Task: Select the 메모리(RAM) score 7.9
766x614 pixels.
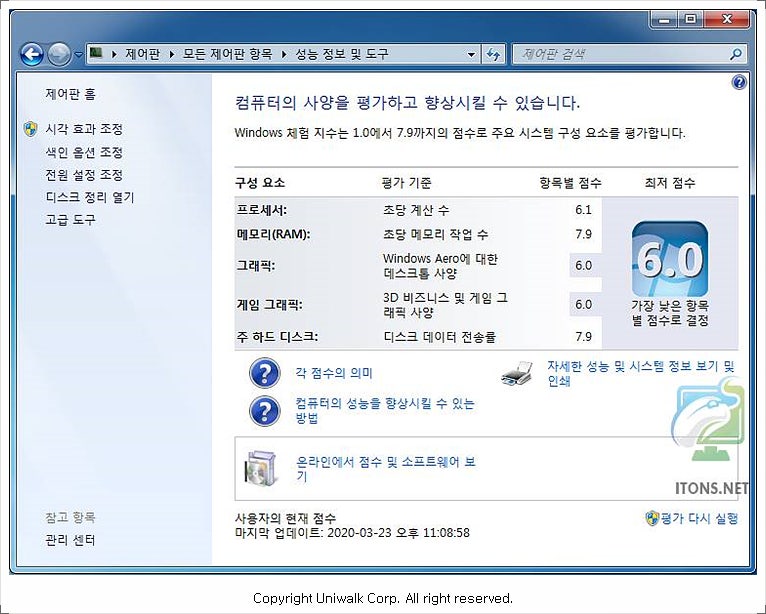Action: pos(583,234)
